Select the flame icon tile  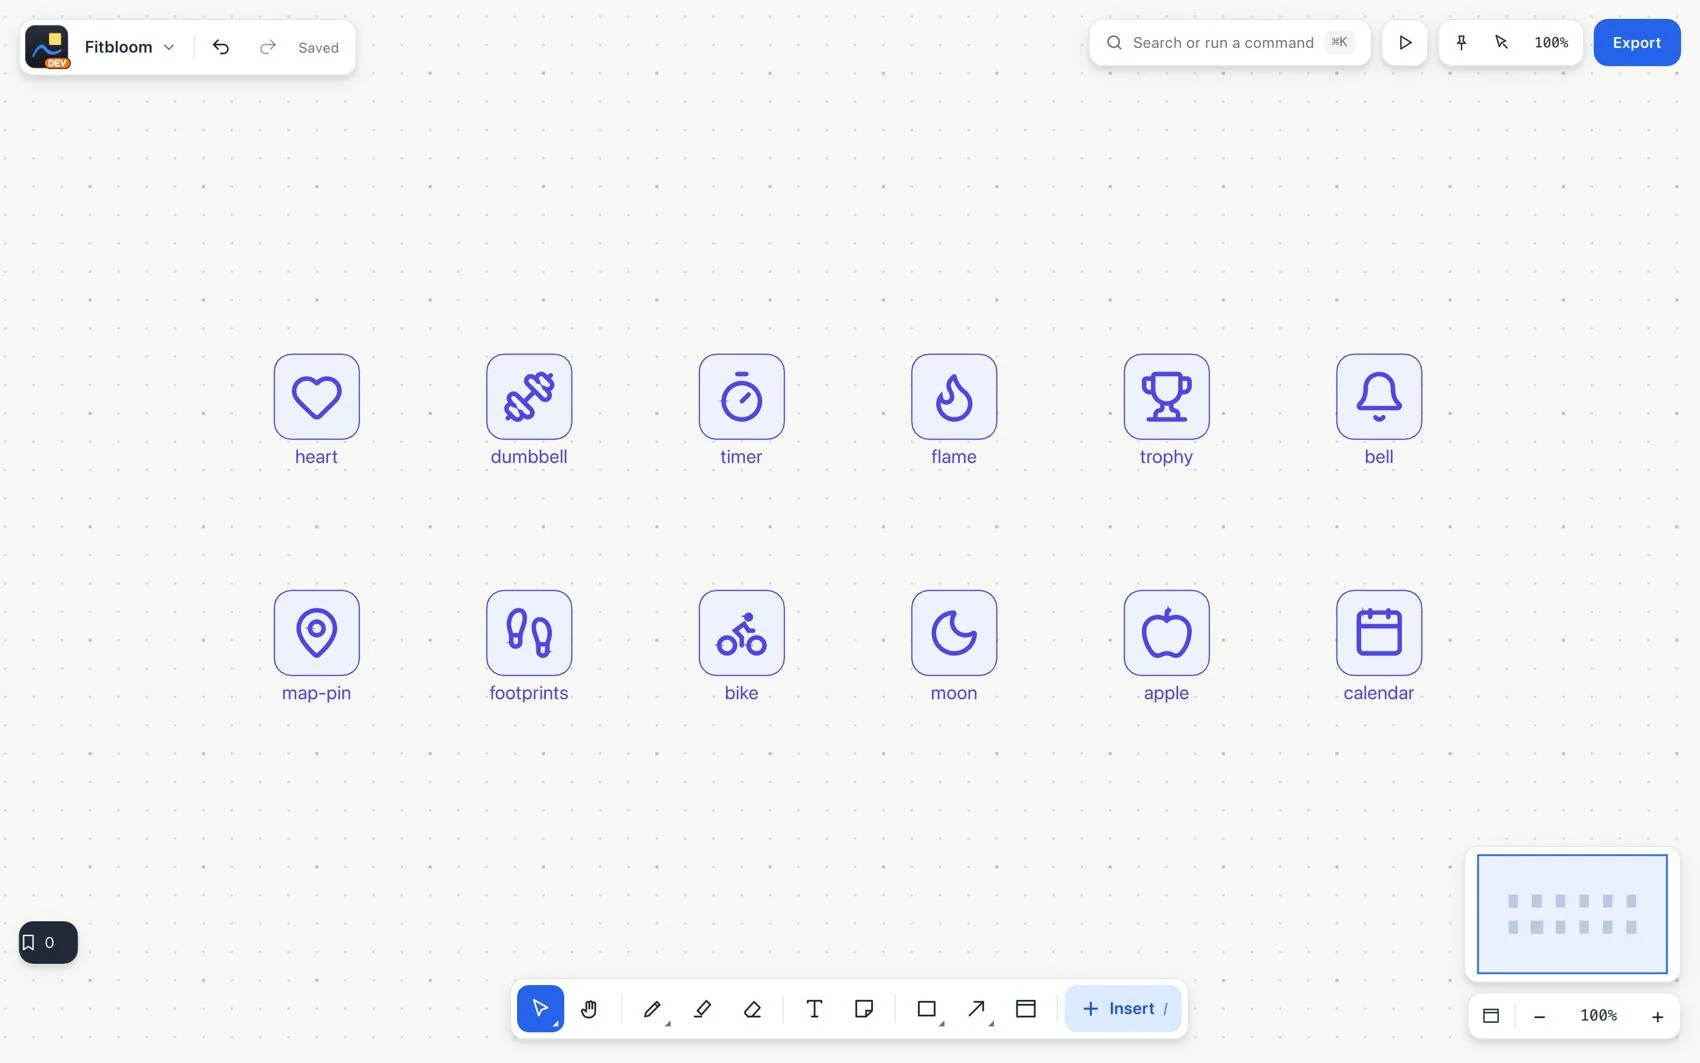click(x=954, y=396)
